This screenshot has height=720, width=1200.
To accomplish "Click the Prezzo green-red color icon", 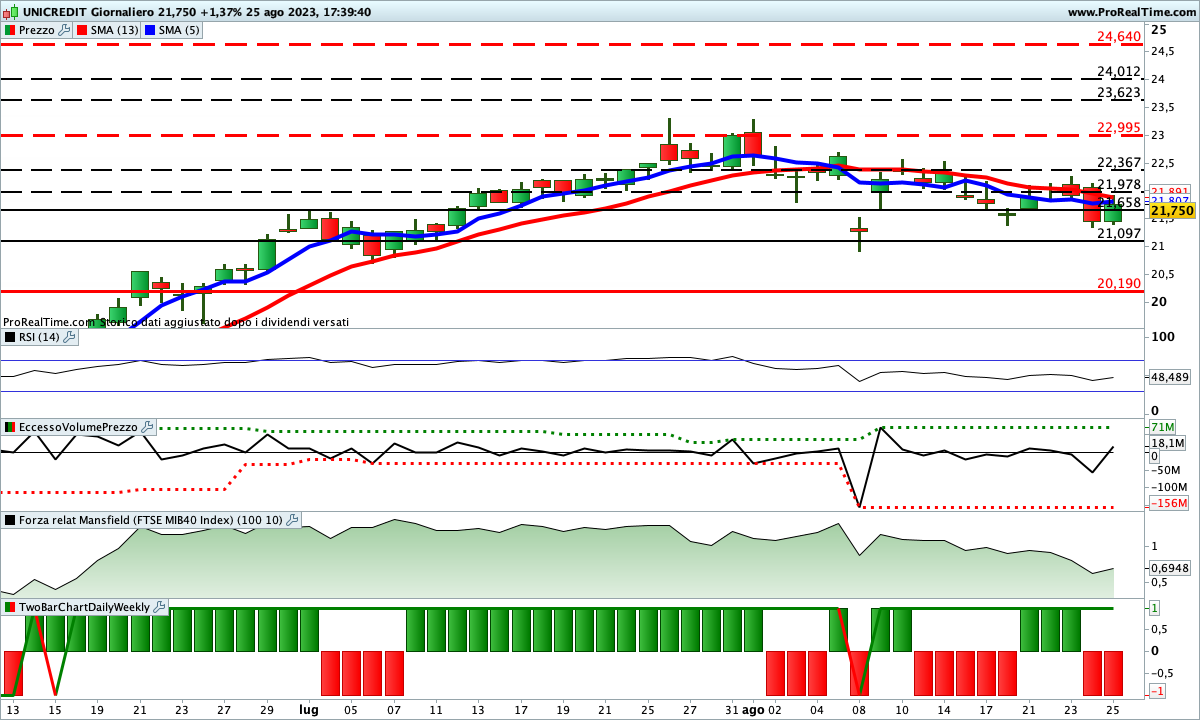I will click(x=10, y=30).
